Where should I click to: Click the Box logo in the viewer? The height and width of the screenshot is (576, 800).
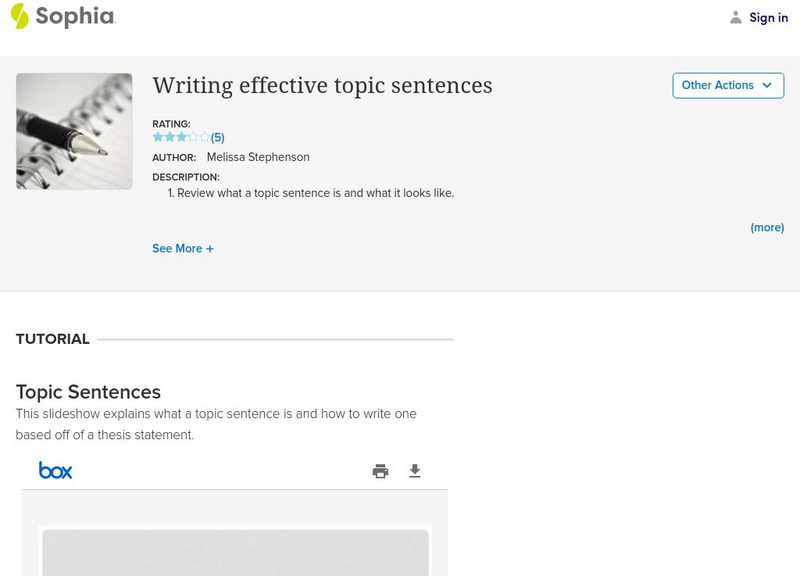pyautogui.click(x=55, y=470)
